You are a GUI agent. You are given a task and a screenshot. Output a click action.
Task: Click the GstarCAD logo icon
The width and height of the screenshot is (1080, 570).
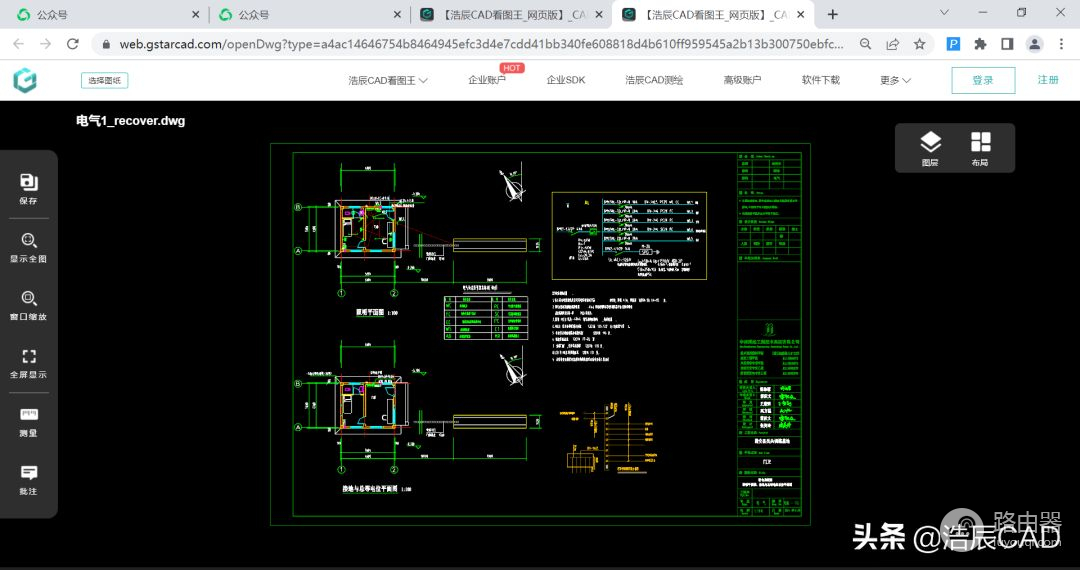(x=25, y=81)
